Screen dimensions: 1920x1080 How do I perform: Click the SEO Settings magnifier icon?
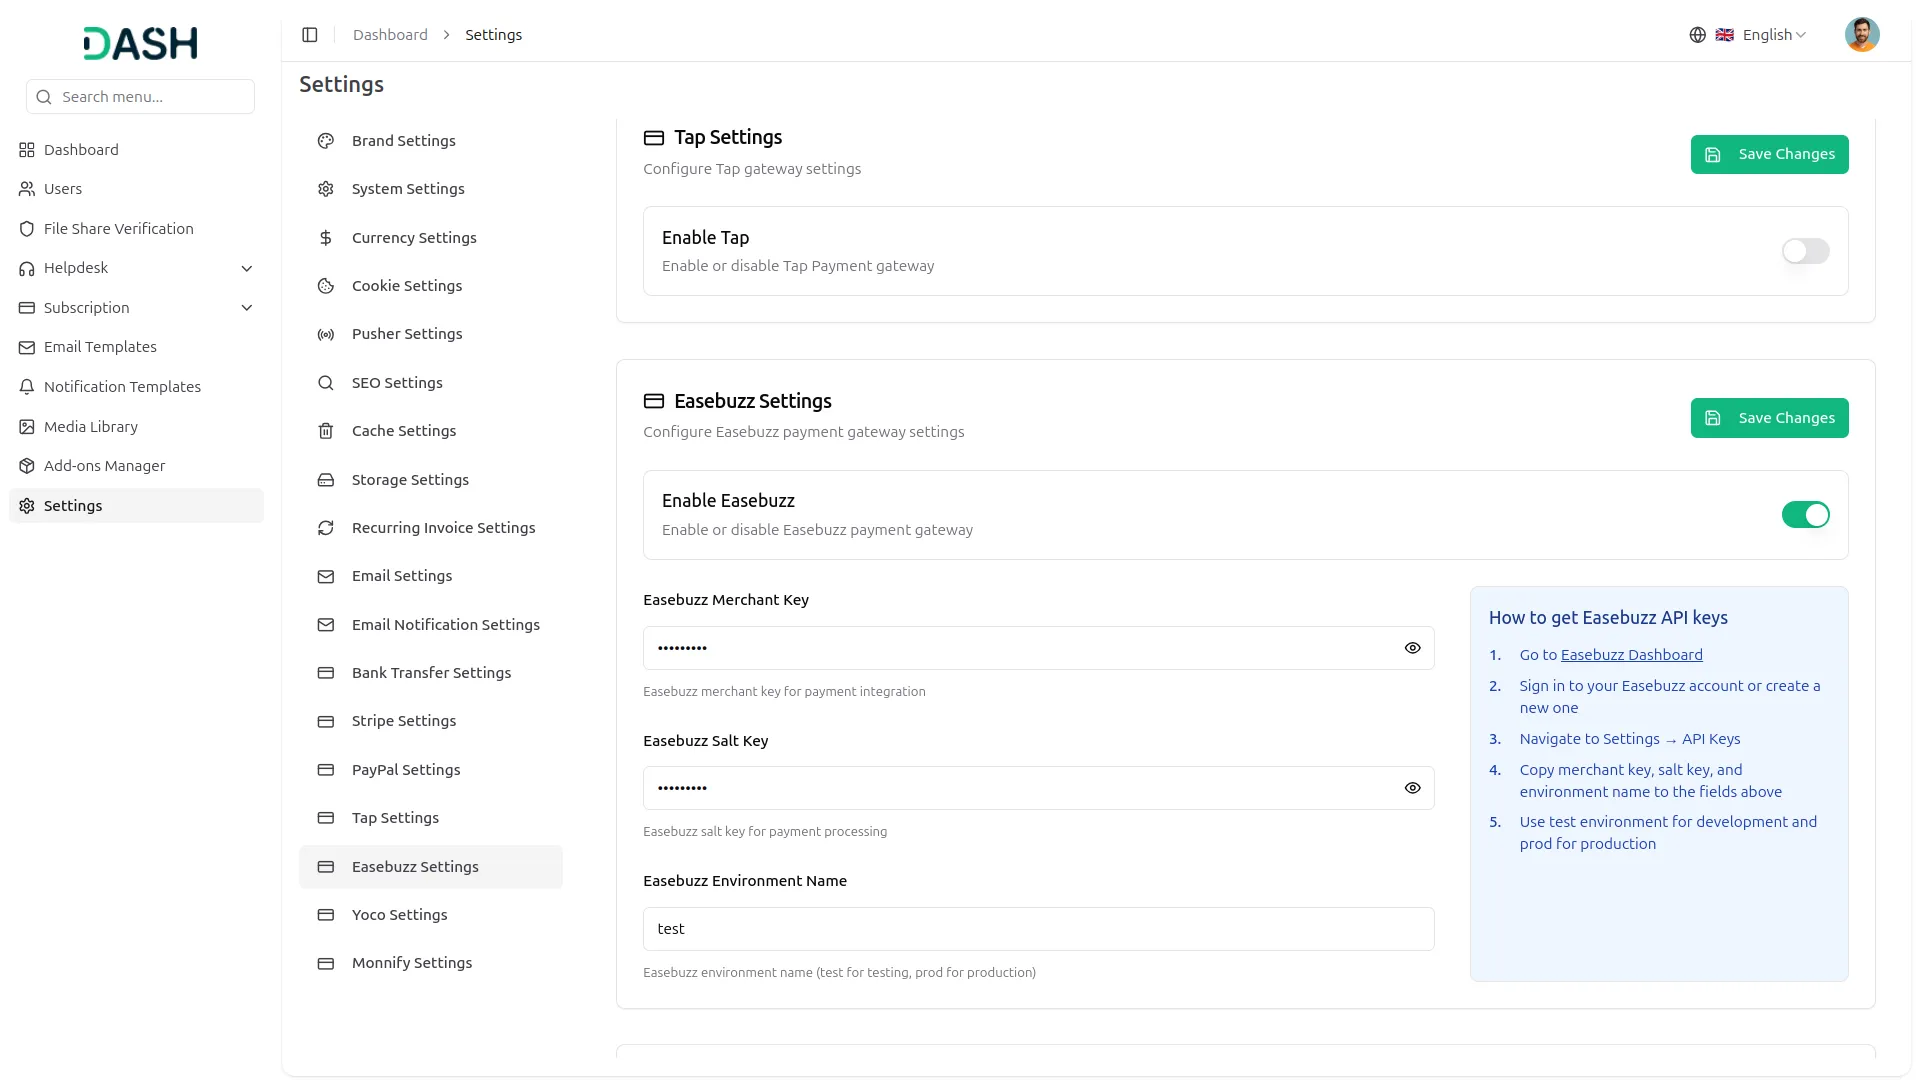point(326,383)
